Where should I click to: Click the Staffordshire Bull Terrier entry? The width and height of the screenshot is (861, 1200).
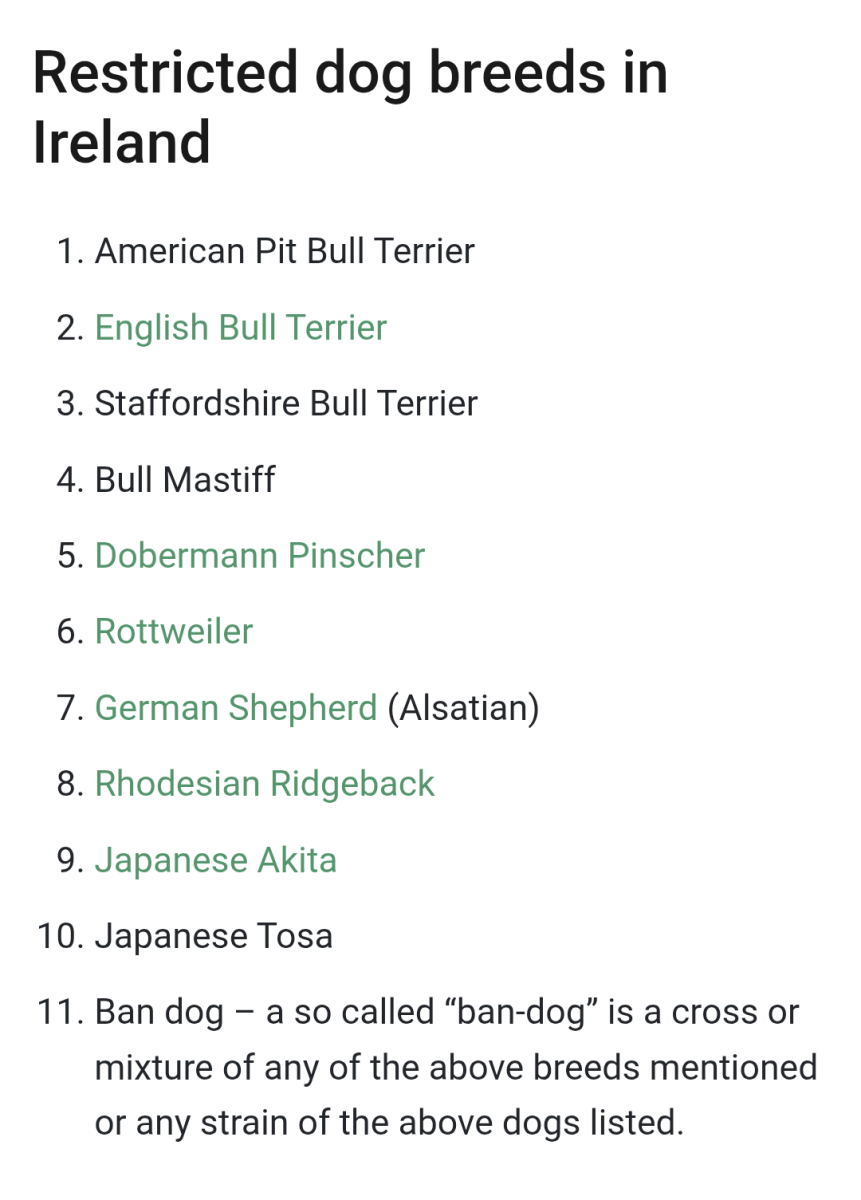coord(286,404)
